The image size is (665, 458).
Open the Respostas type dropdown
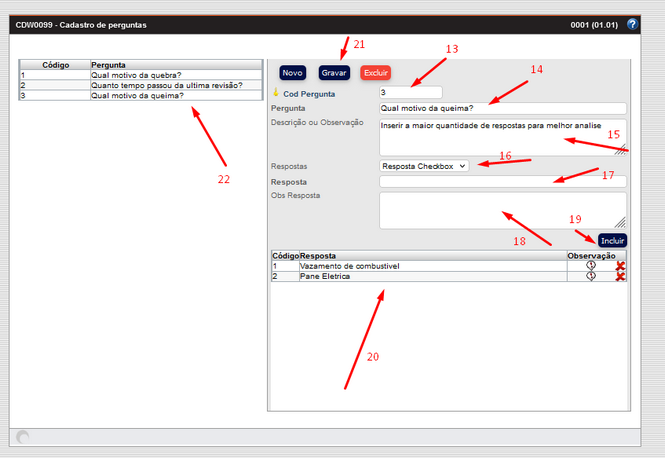coord(424,166)
